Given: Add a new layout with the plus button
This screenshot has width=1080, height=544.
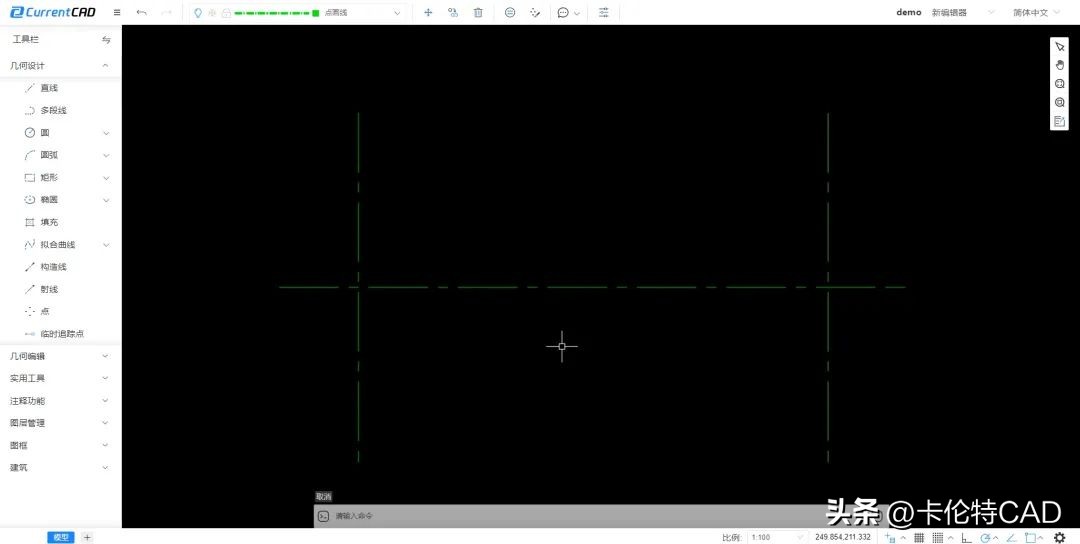Looking at the screenshot, I should point(87,537).
